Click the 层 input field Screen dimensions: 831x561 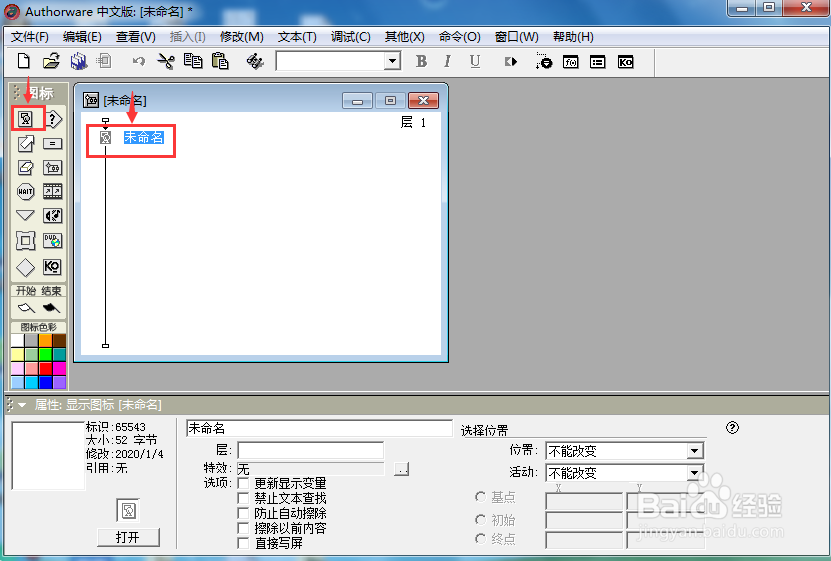tap(311, 450)
